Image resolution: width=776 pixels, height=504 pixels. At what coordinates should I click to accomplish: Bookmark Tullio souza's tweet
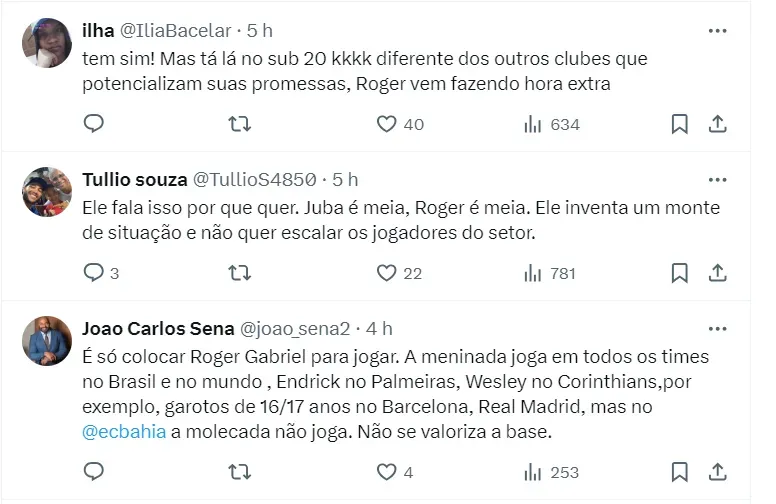click(x=679, y=272)
